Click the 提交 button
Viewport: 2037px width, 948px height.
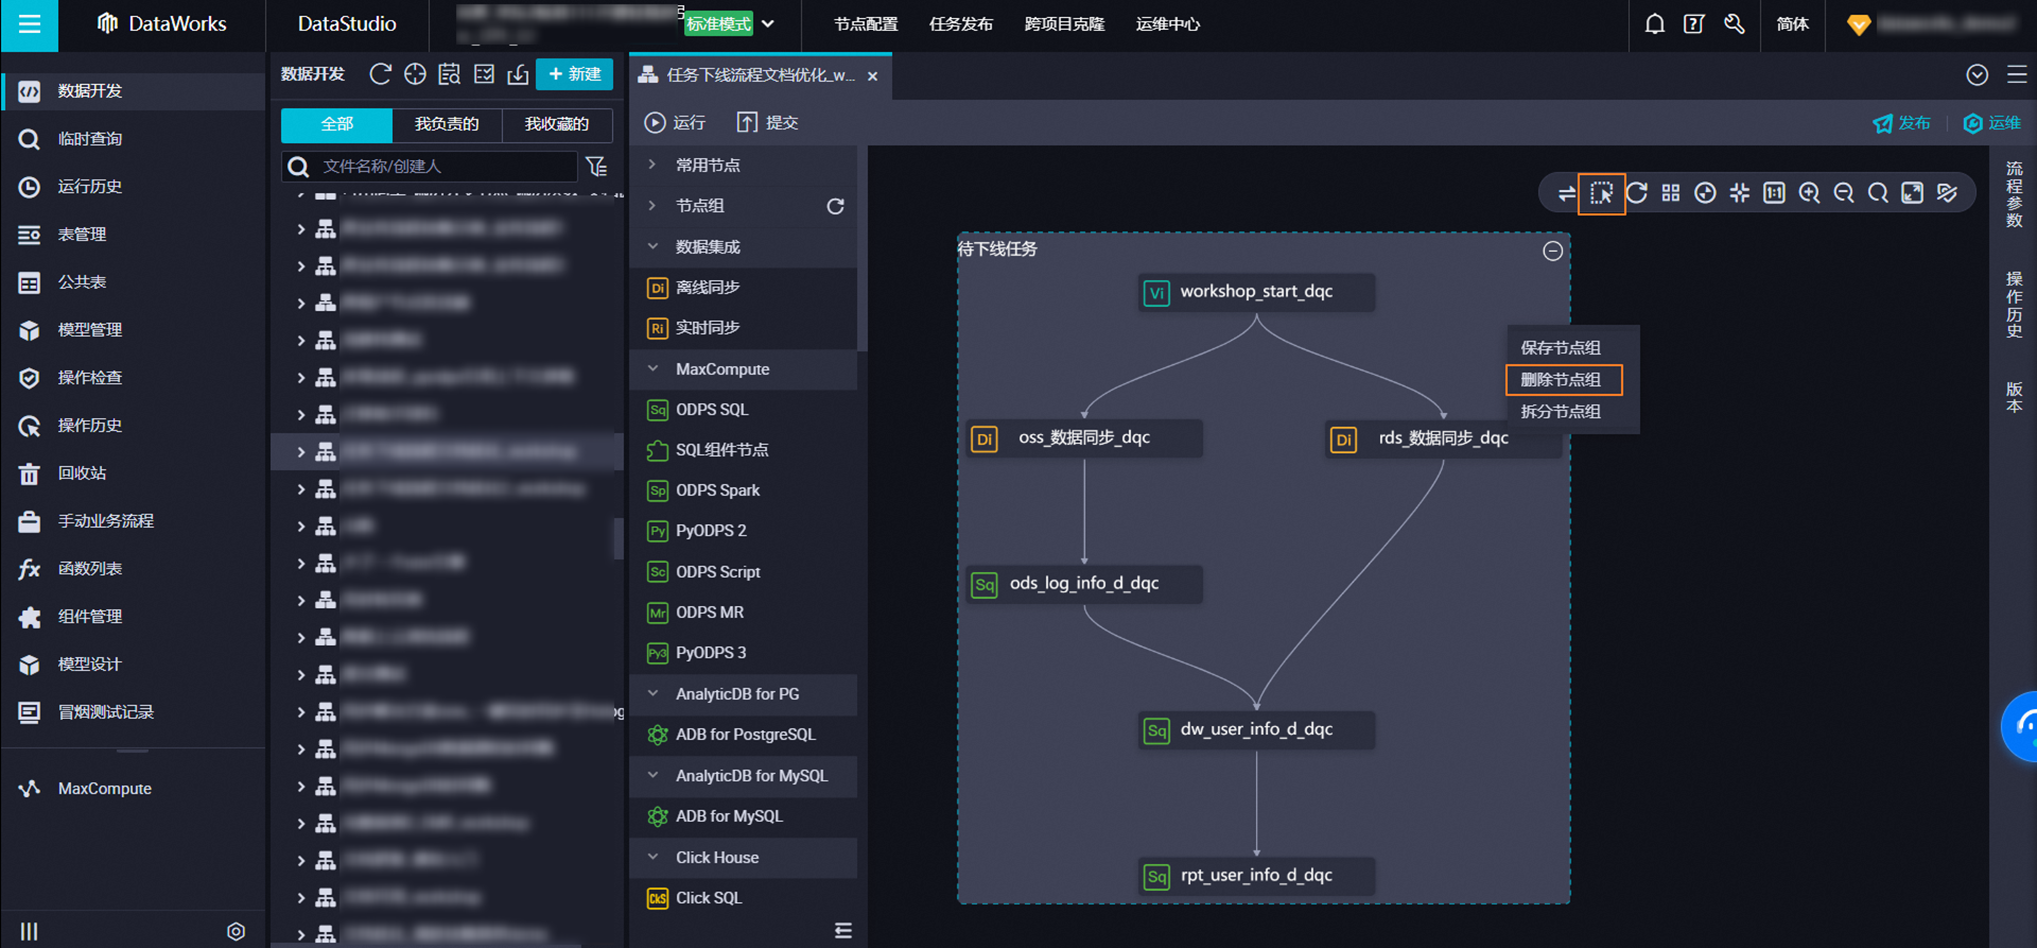coord(768,122)
